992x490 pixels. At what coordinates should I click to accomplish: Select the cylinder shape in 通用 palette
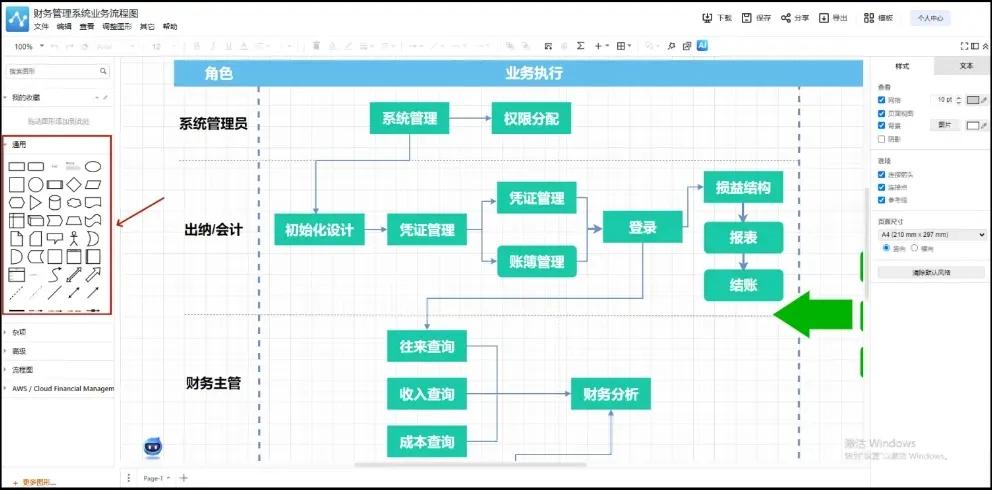pyautogui.click(x=55, y=202)
